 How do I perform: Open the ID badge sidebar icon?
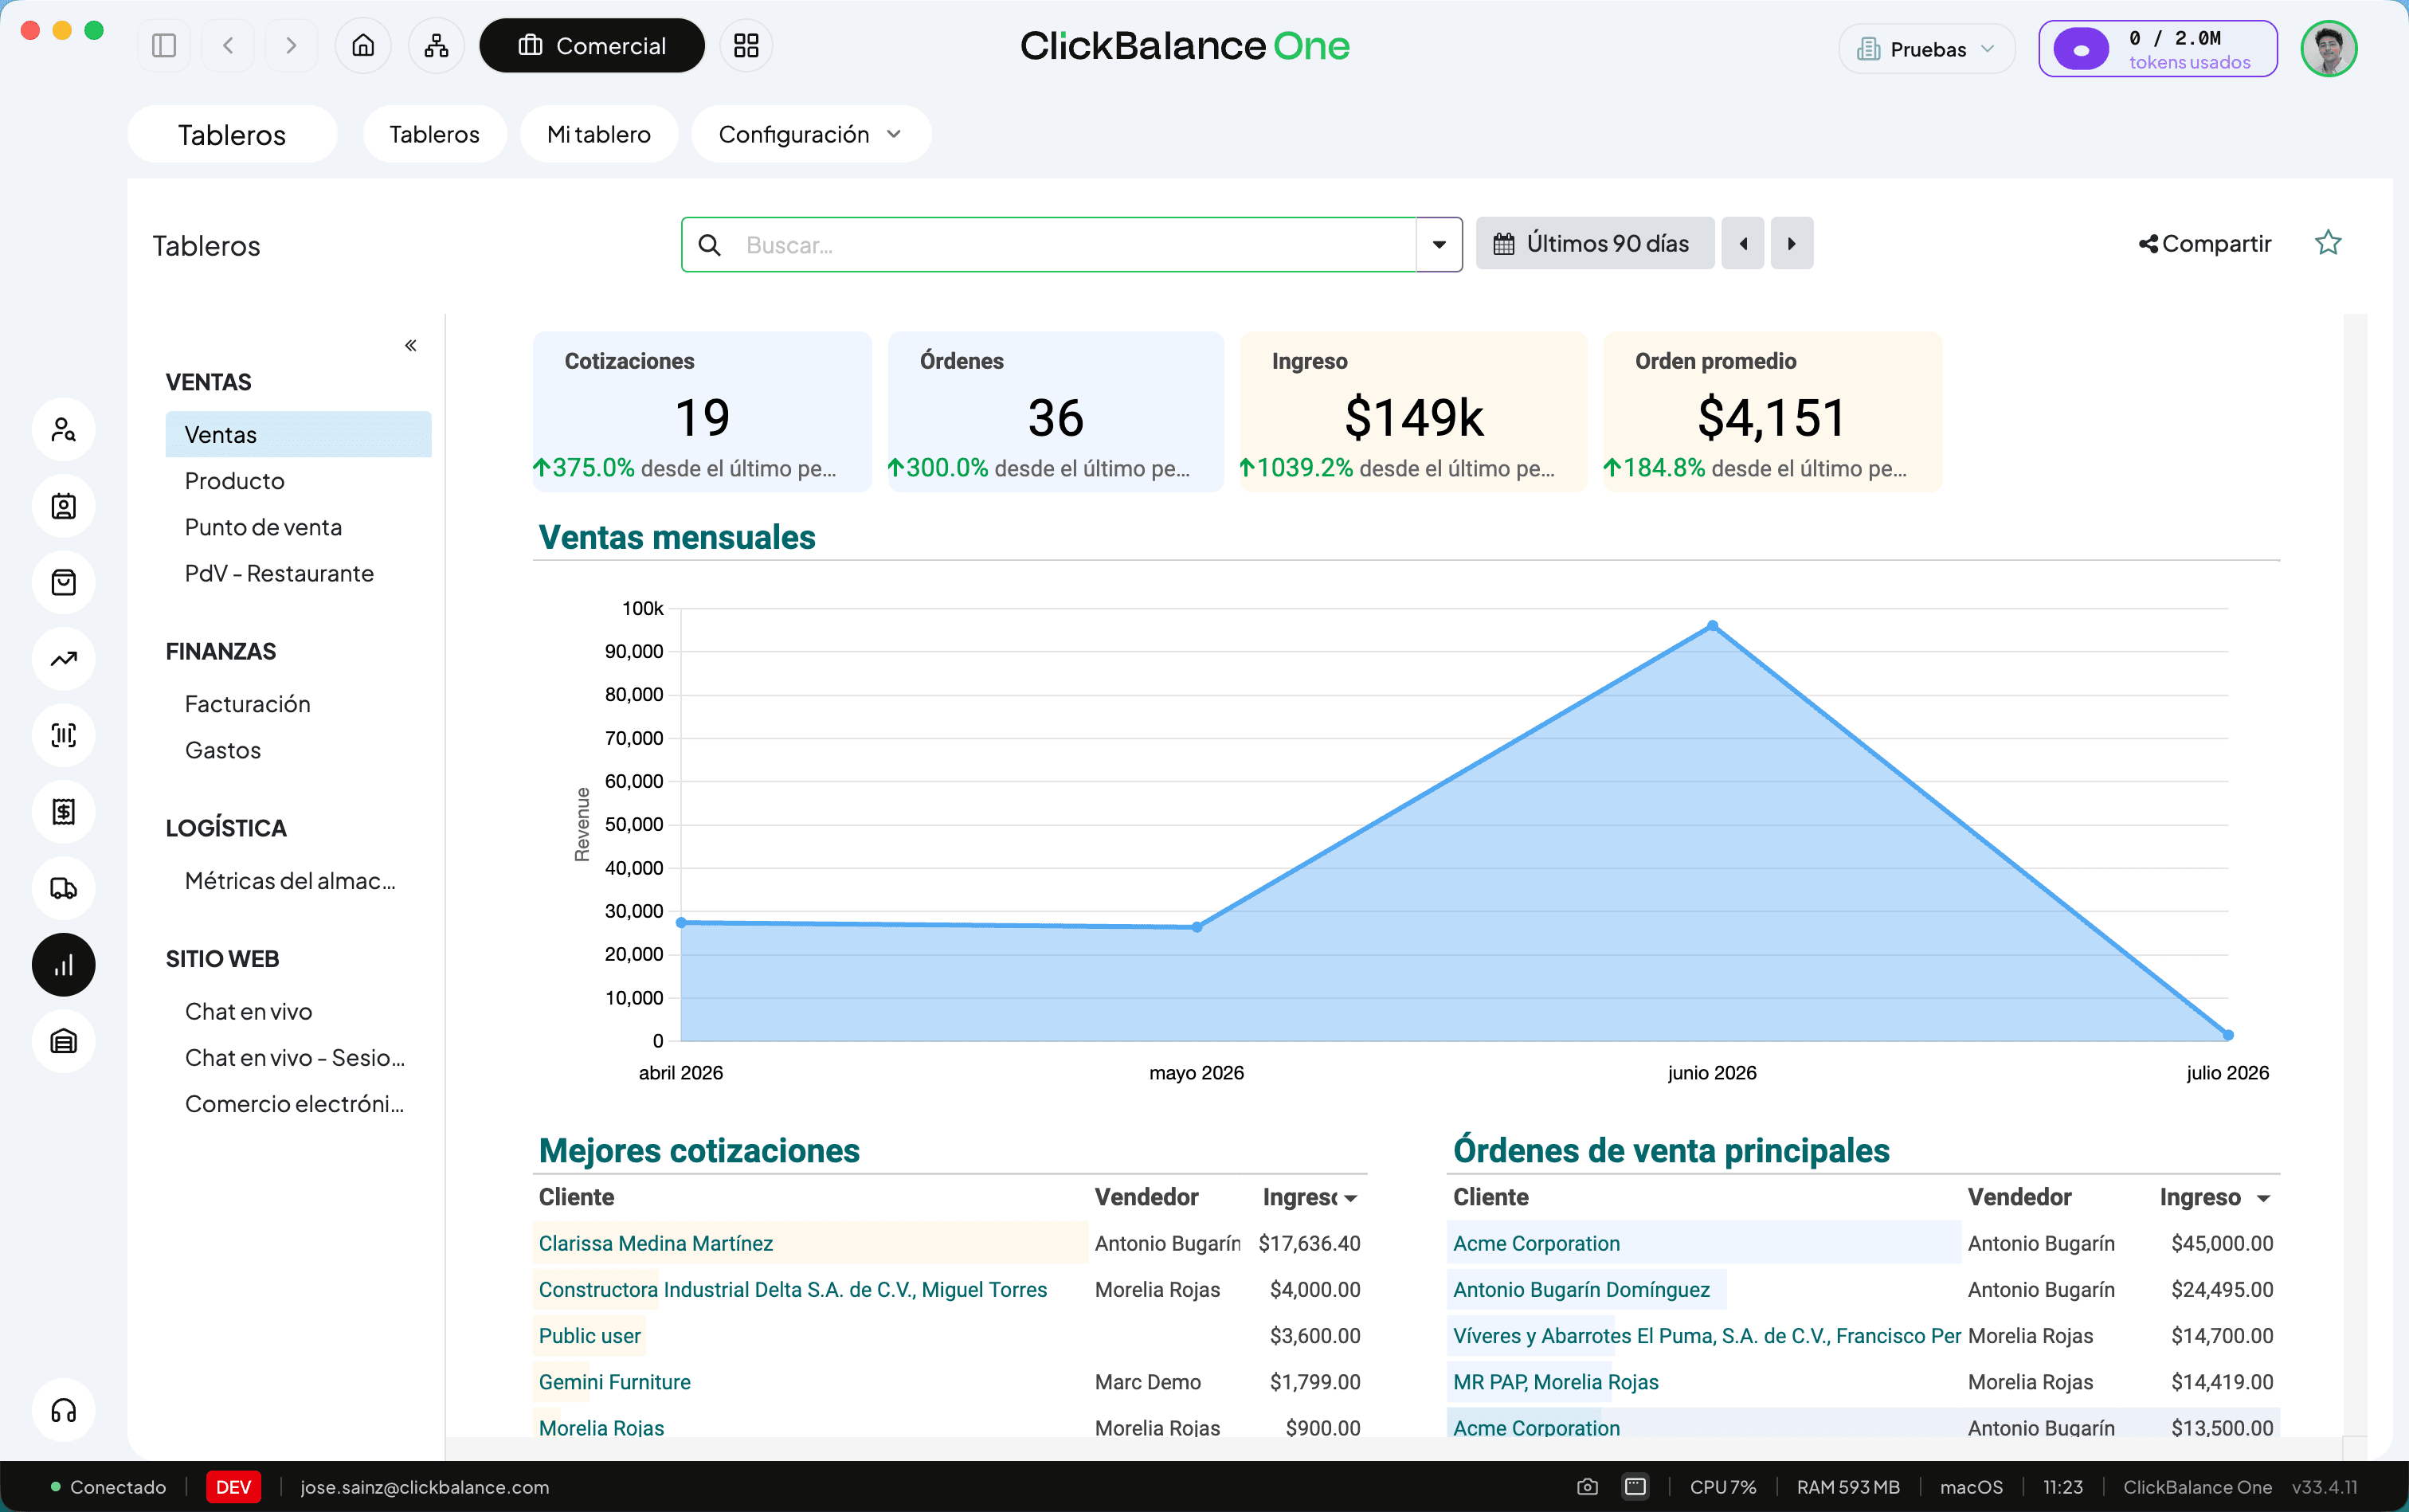click(64, 507)
